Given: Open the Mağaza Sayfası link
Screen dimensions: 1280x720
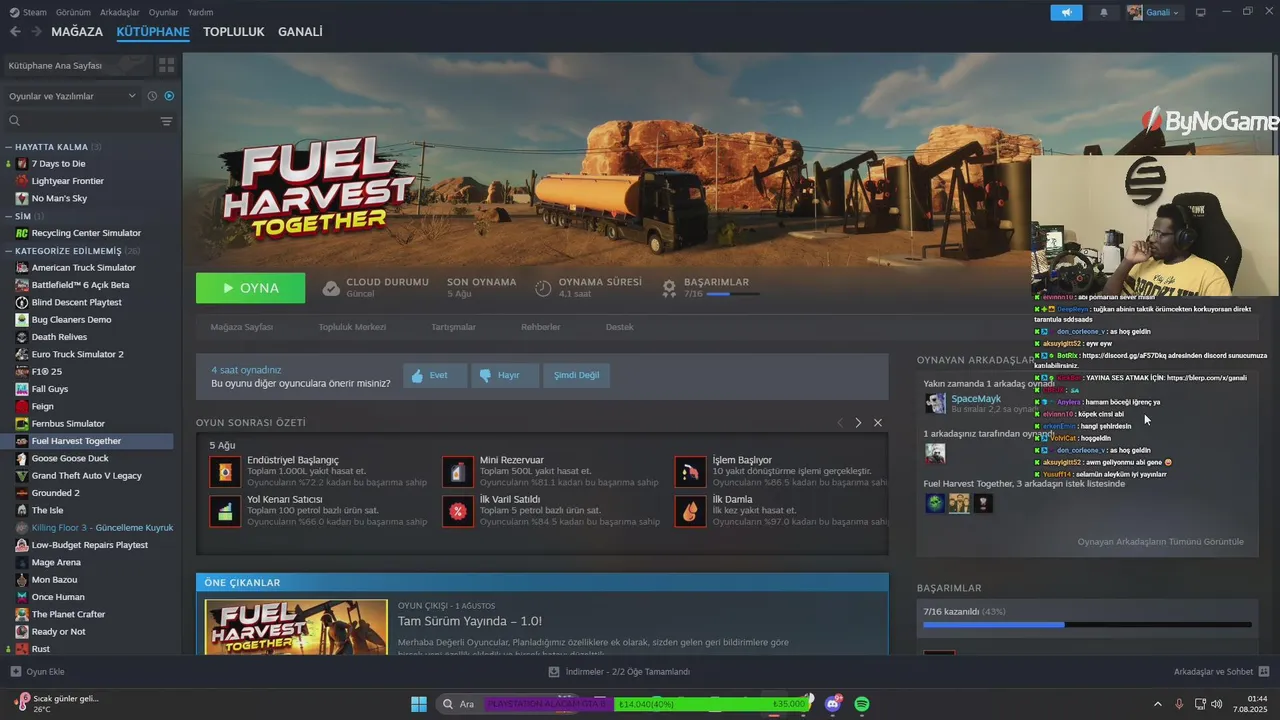Looking at the screenshot, I should coord(241,327).
